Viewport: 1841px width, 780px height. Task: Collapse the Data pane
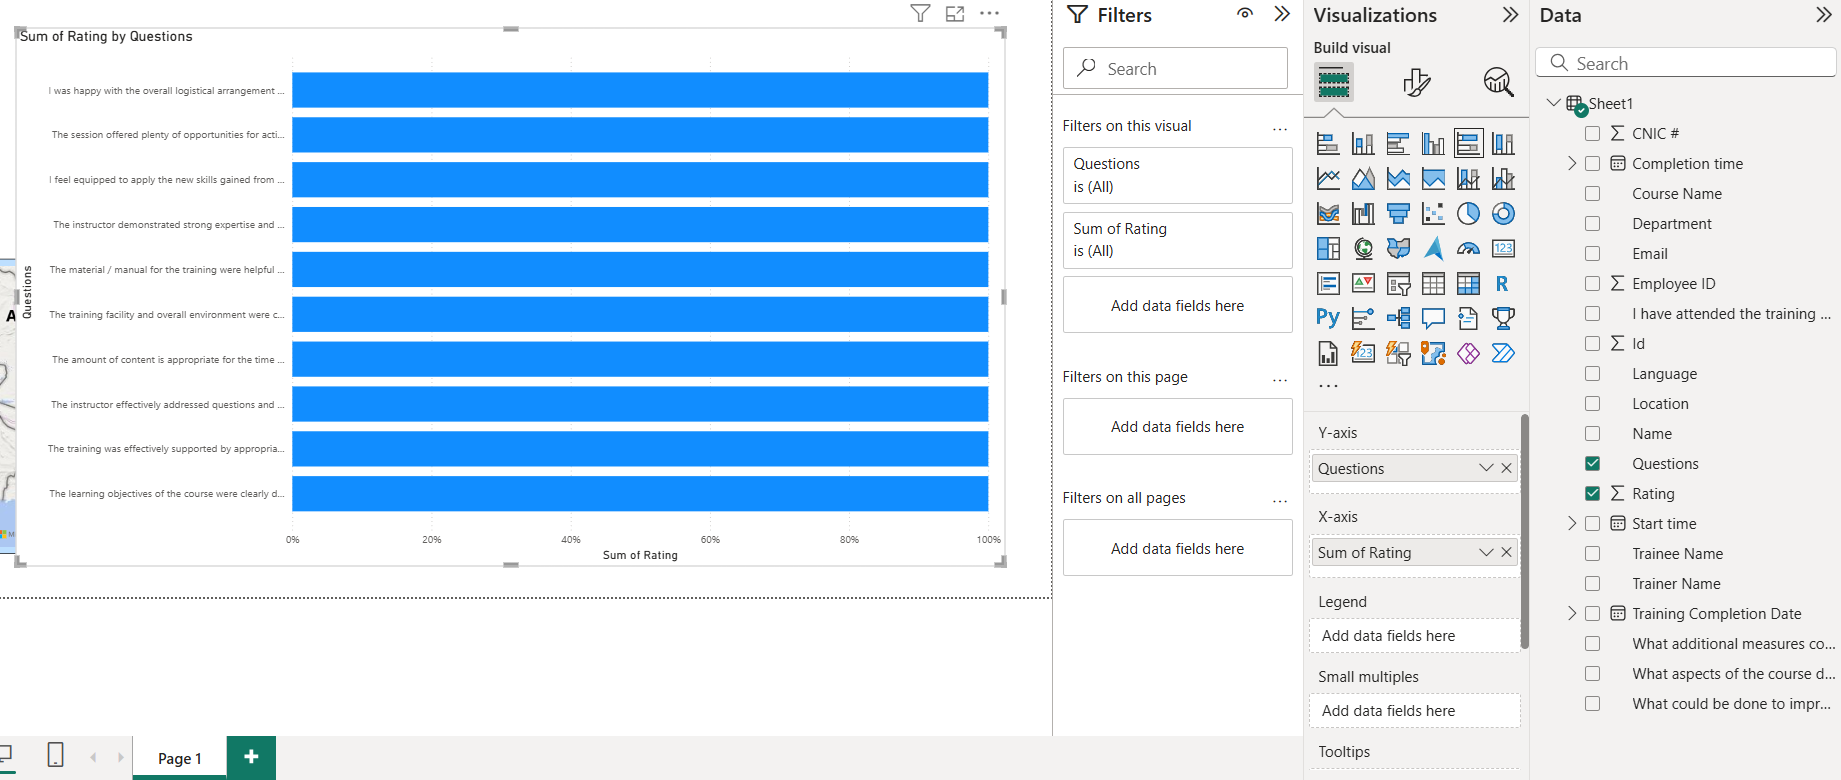pyautogui.click(x=1823, y=15)
